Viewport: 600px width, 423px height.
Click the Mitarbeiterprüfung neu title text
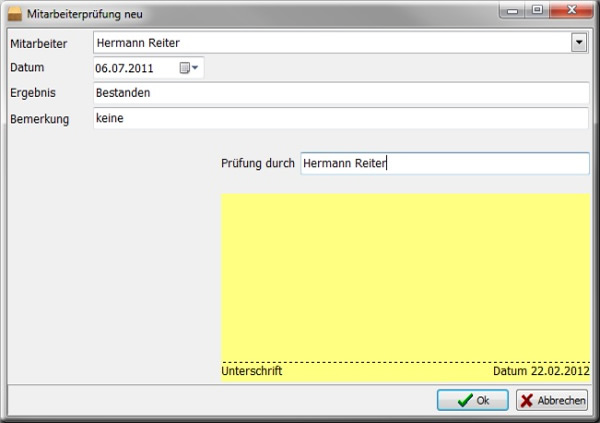point(85,15)
